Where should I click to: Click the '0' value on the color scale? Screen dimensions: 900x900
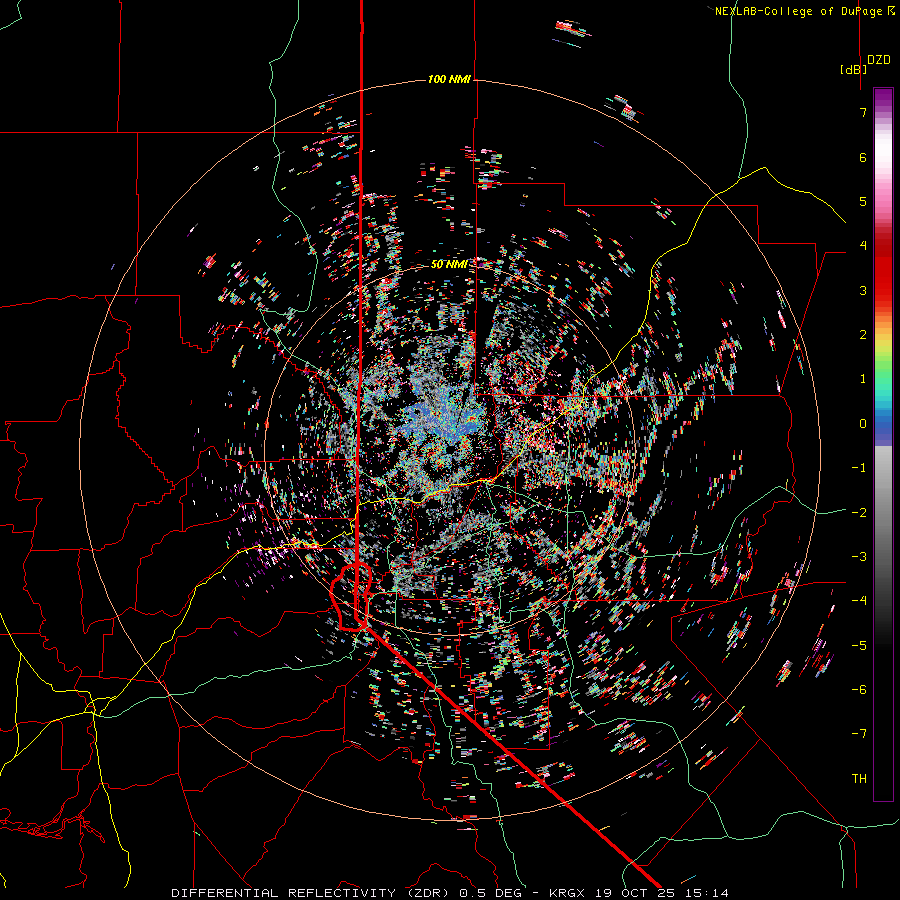pos(863,424)
